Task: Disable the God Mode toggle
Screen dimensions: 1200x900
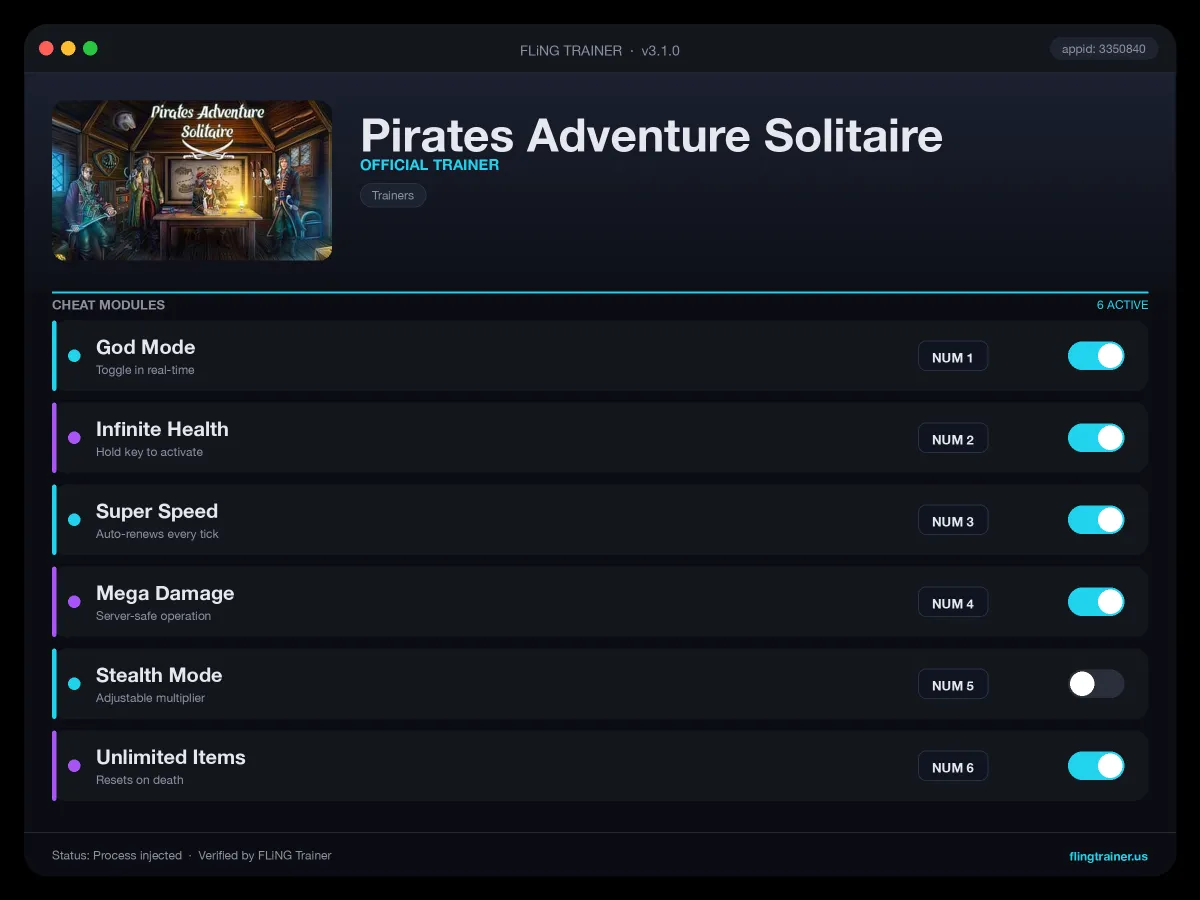Action: [1096, 356]
